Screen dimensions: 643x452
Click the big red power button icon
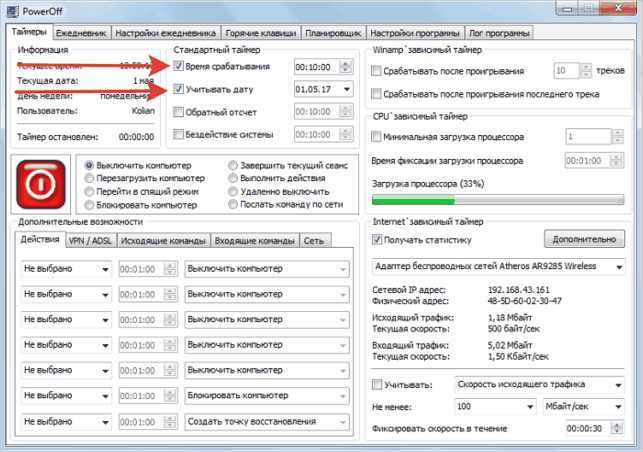pos(41,185)
